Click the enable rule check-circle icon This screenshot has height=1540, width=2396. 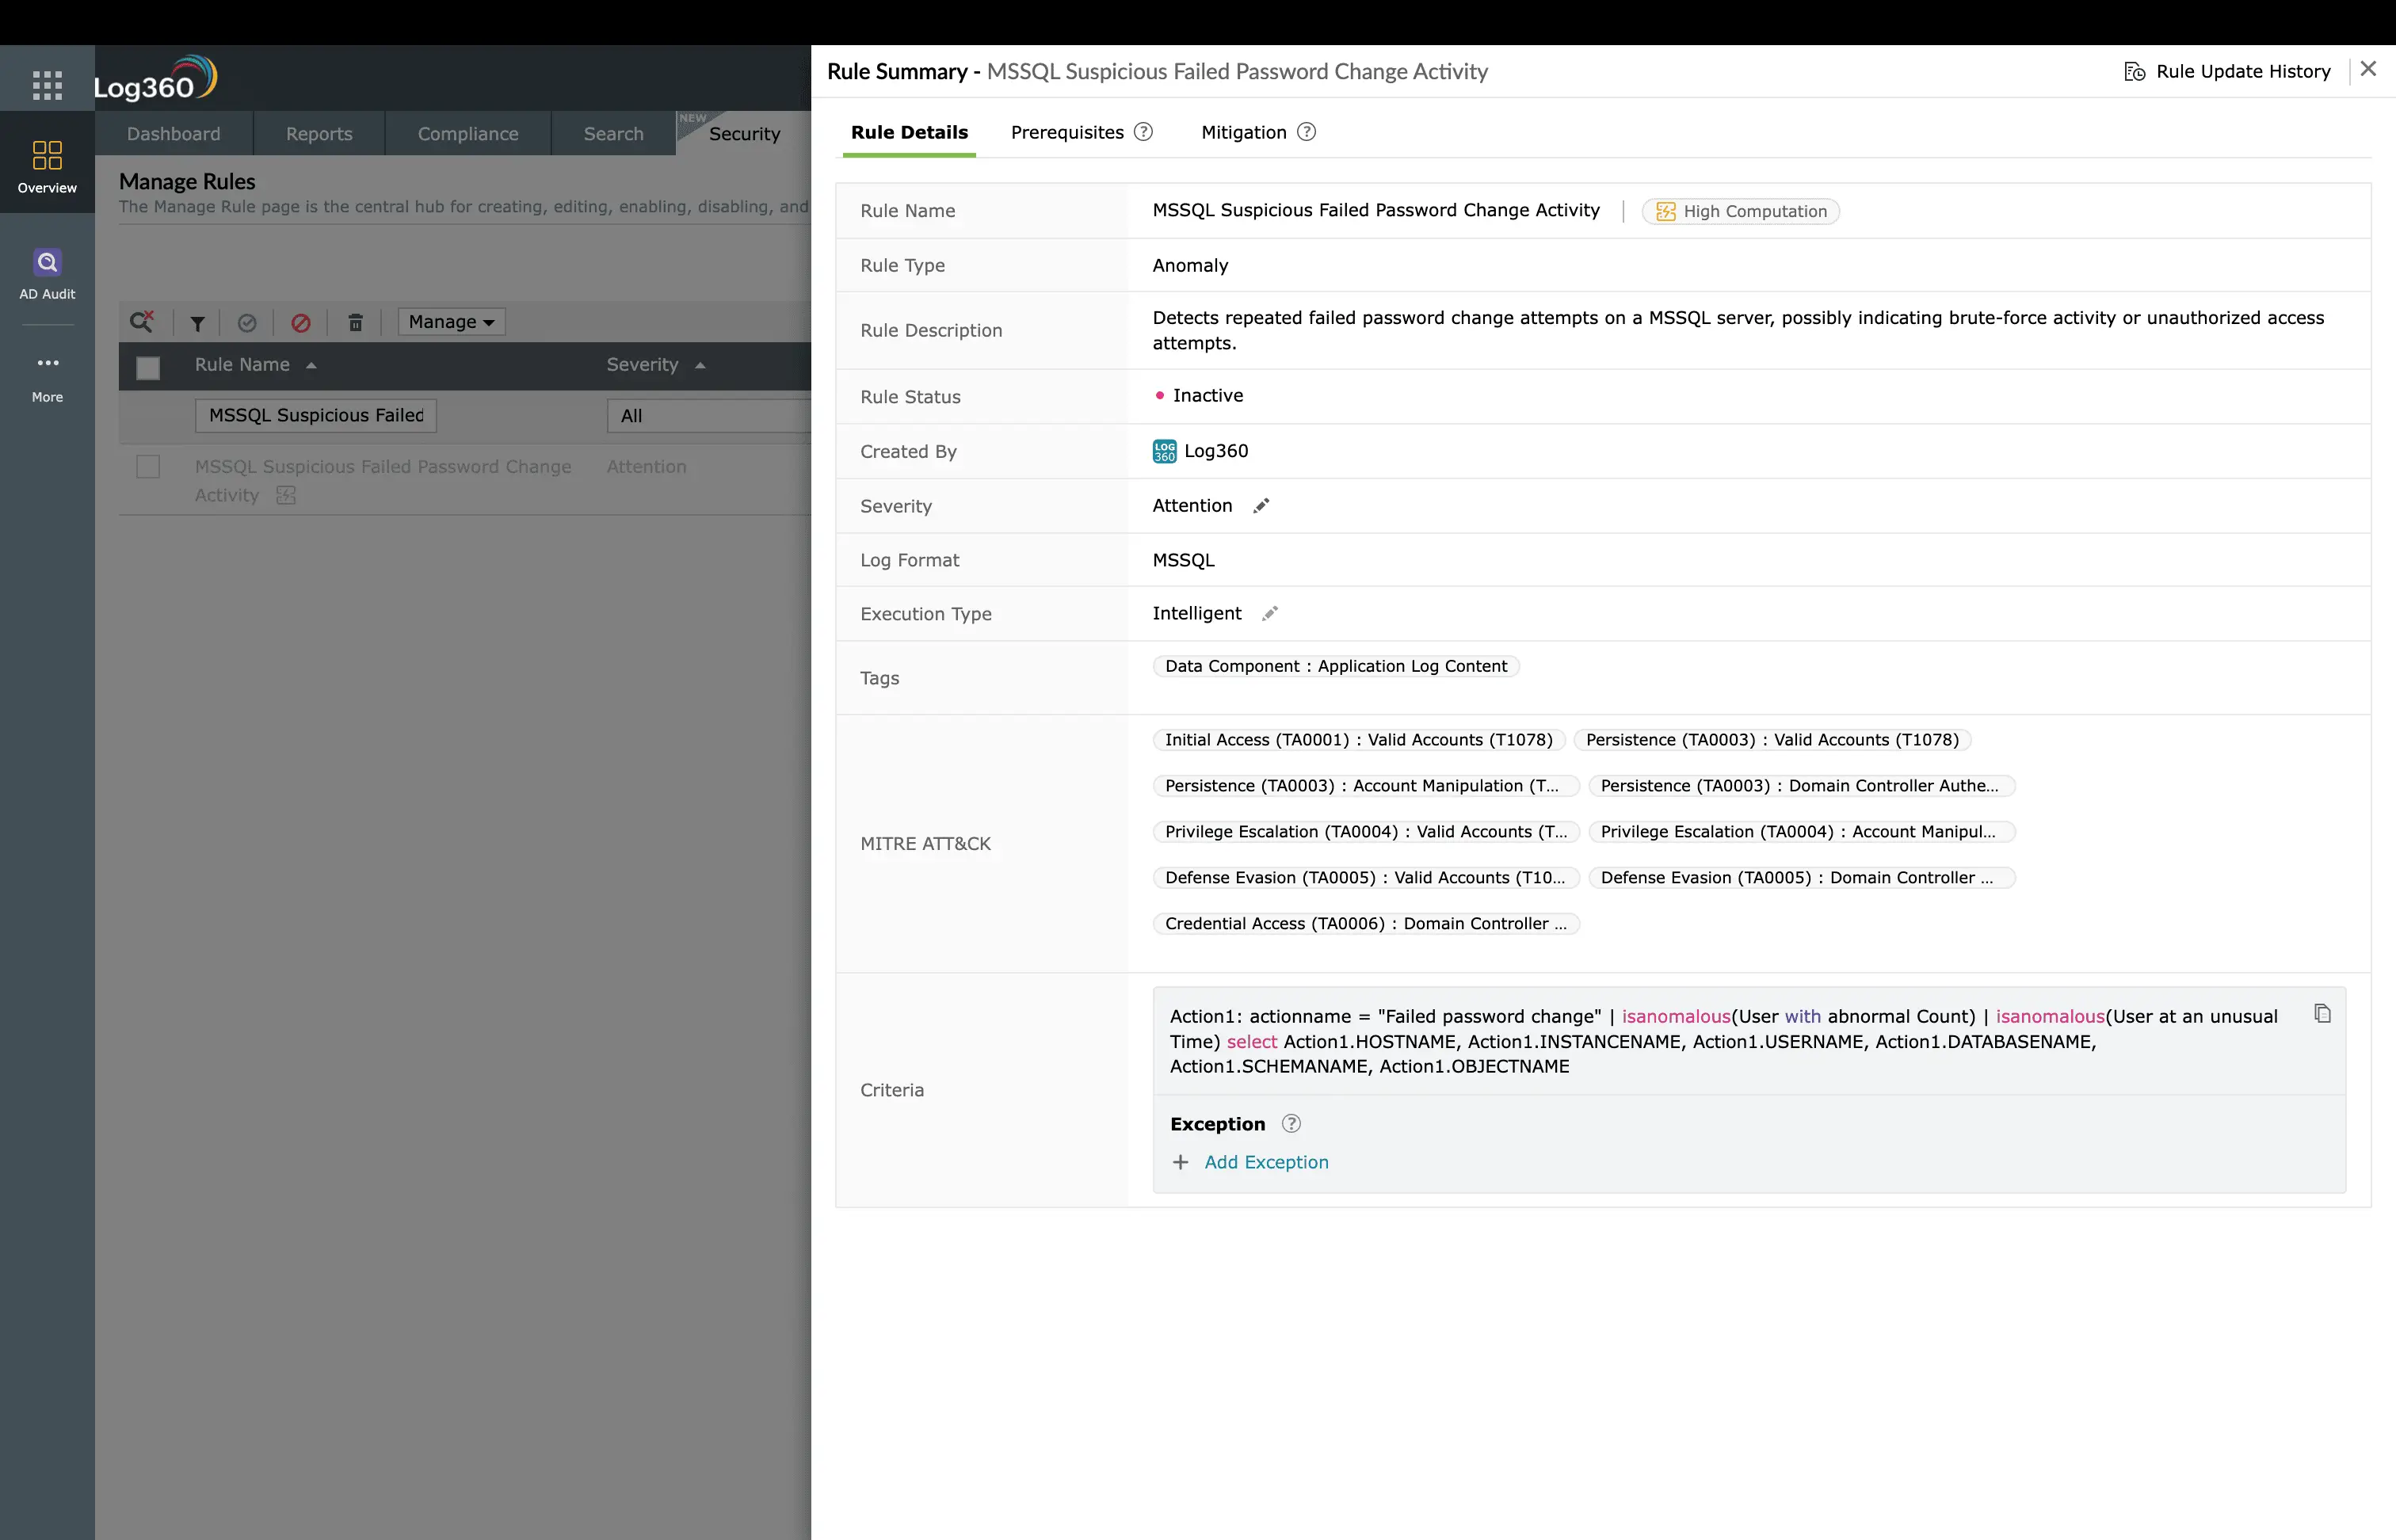(x=248, y=322)
